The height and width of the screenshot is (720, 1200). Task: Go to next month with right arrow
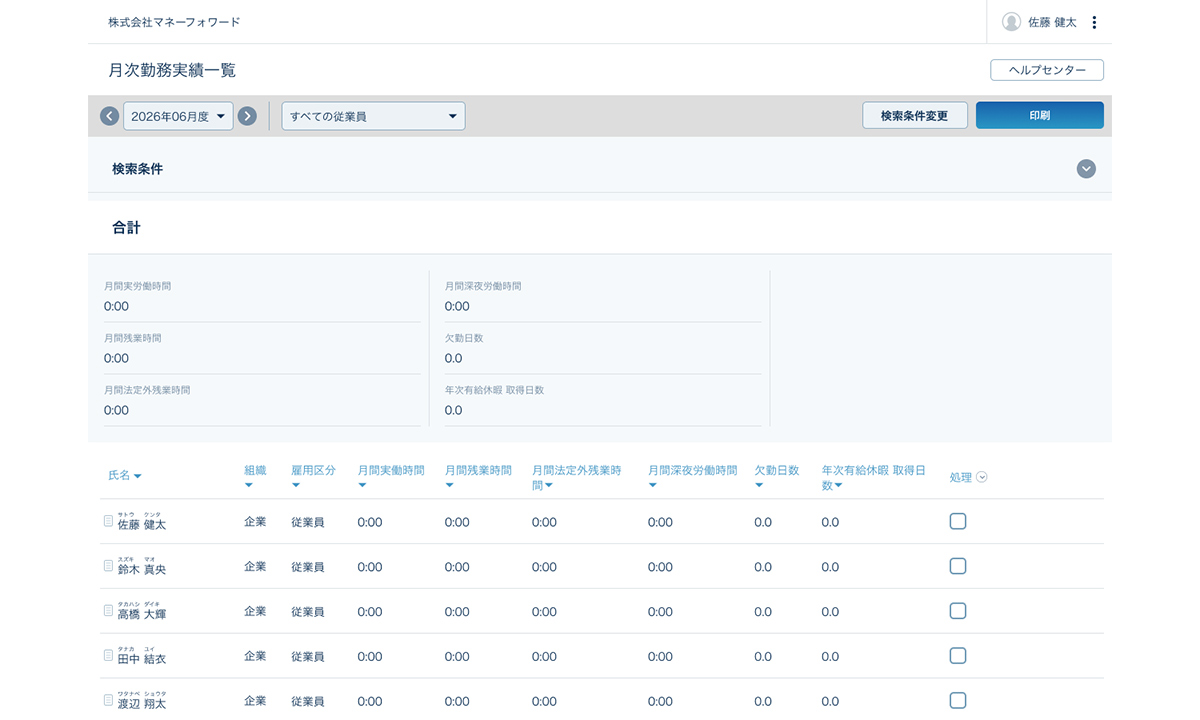[x=247, y=116]
